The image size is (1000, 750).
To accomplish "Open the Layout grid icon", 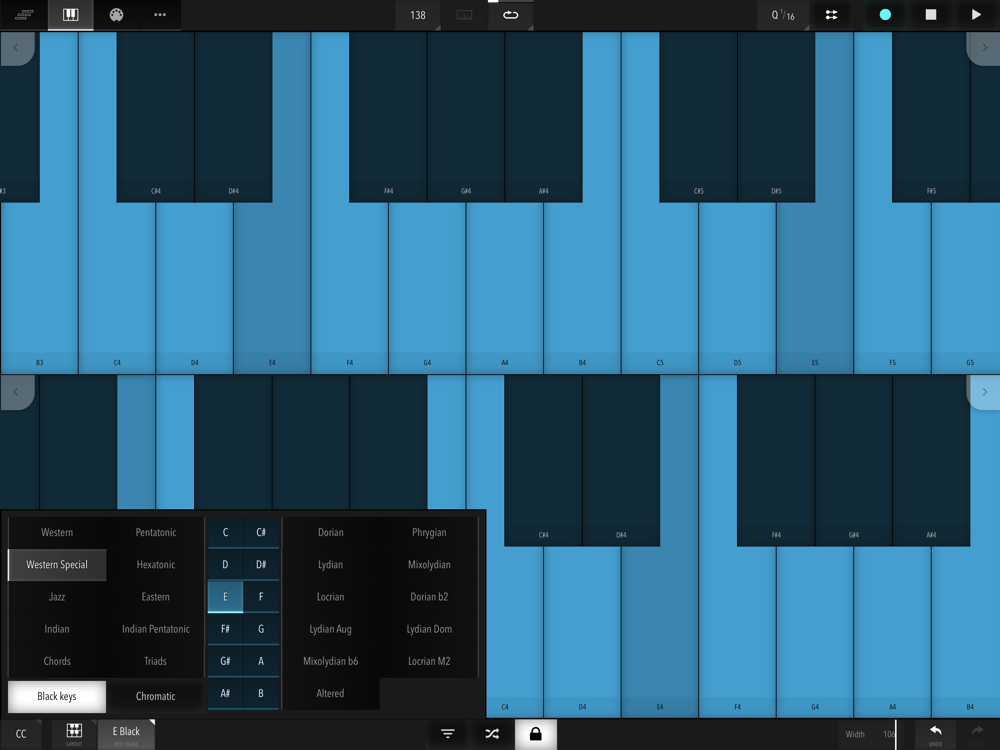I will [74, 734].
